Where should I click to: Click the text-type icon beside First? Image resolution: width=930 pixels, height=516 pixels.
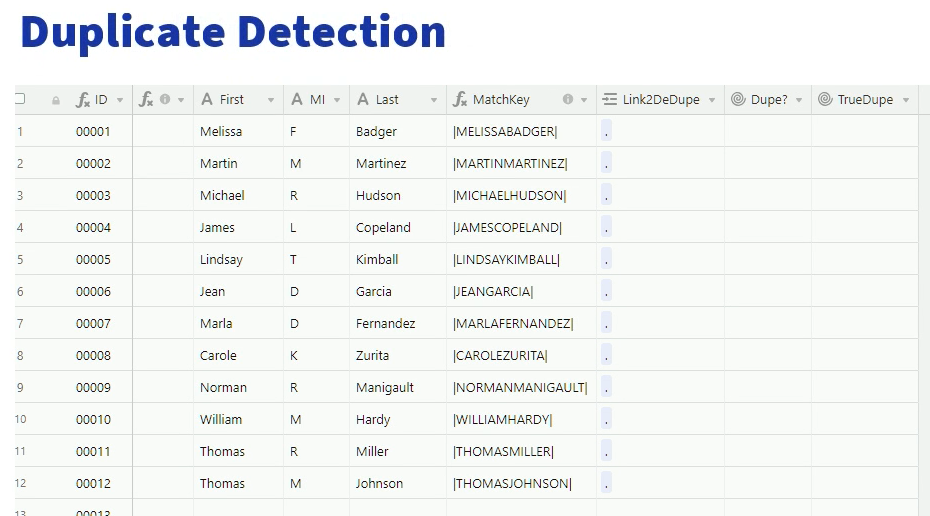[x=206, y=99]
